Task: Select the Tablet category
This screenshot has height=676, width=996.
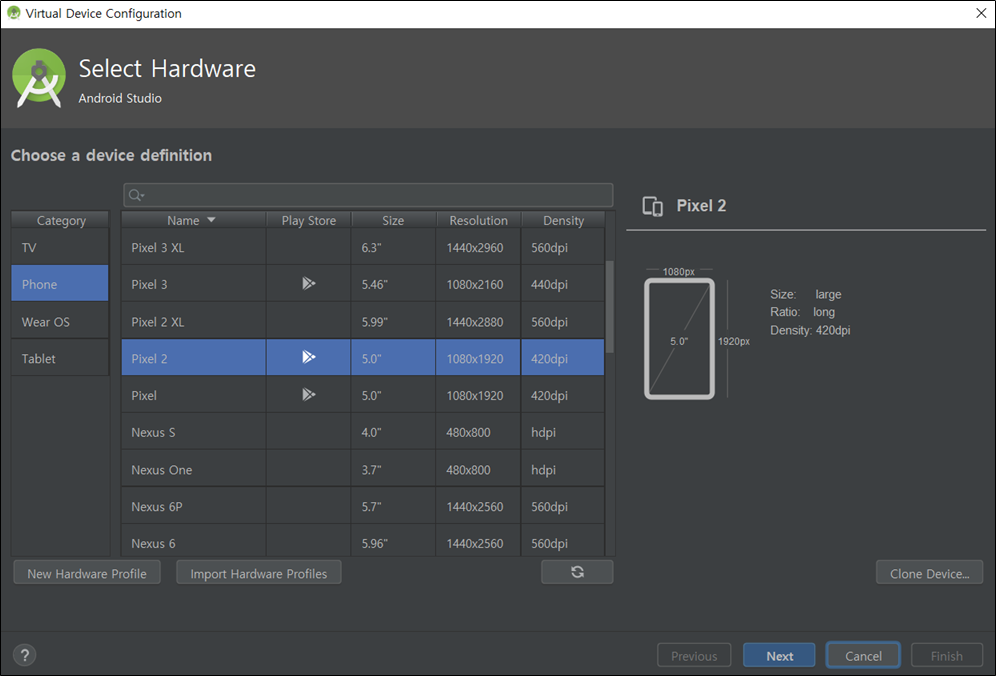Action: 60,358
